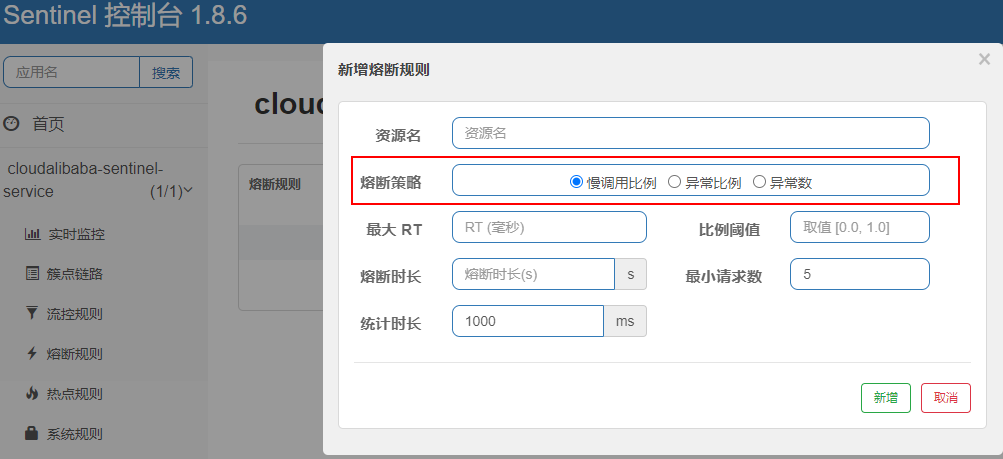Collapse the cloudalibaba-sentinel-service app chevron
This screenshot has height=459, width=1003.
pos(188,191)
